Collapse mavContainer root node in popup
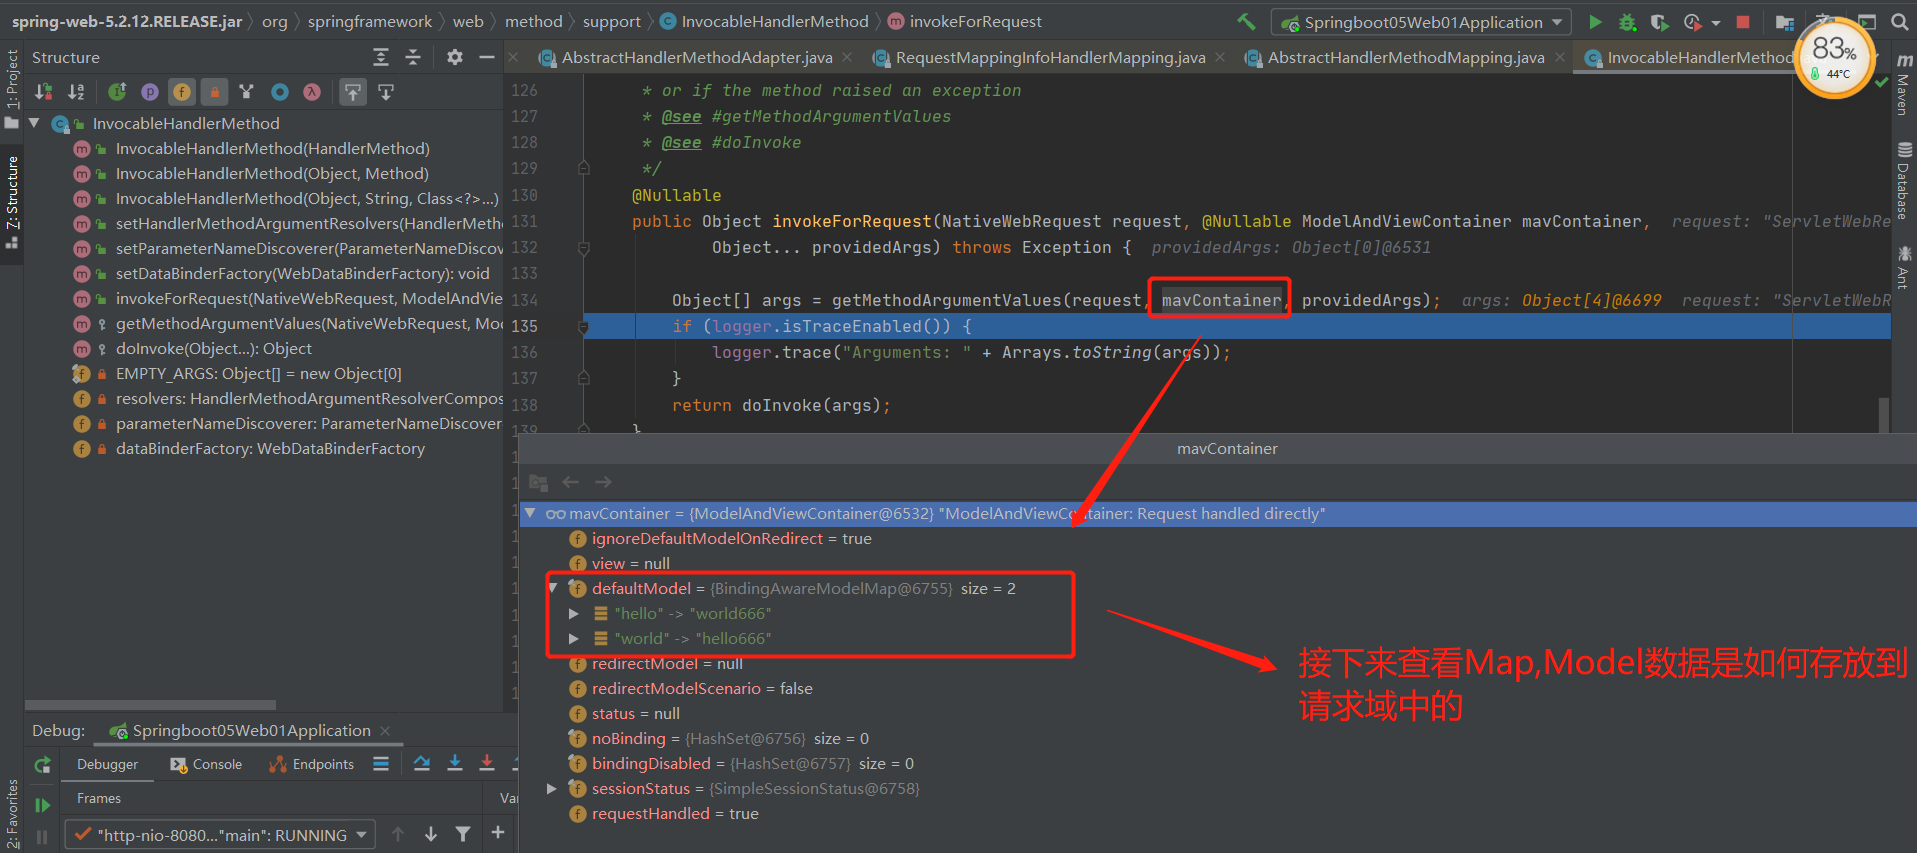The width and height of the screenshot is (1917, 853). 530,513
